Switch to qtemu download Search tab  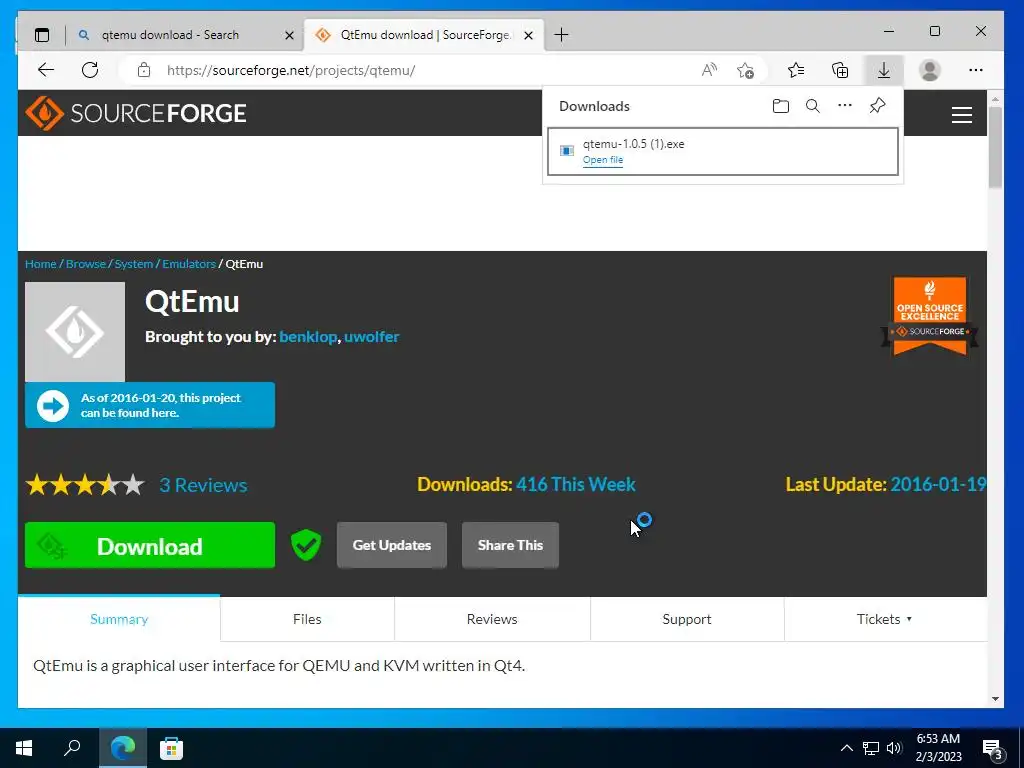point(184,35)
